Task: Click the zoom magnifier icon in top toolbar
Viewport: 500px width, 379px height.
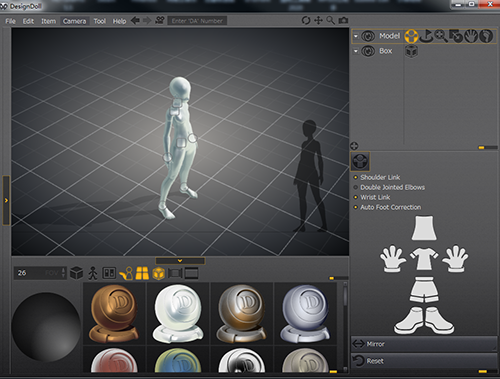Action: pyautogui.click(x=330, y=20)
